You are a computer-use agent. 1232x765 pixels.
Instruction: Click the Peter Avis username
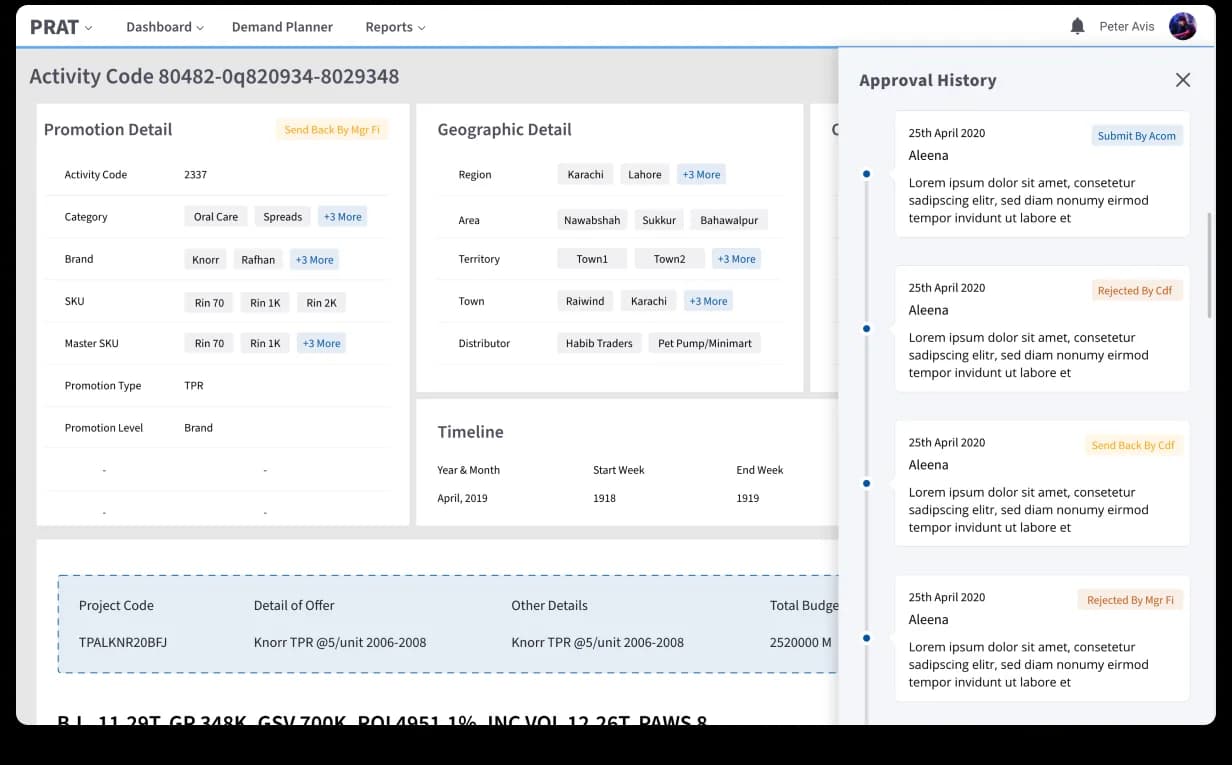1127,27
